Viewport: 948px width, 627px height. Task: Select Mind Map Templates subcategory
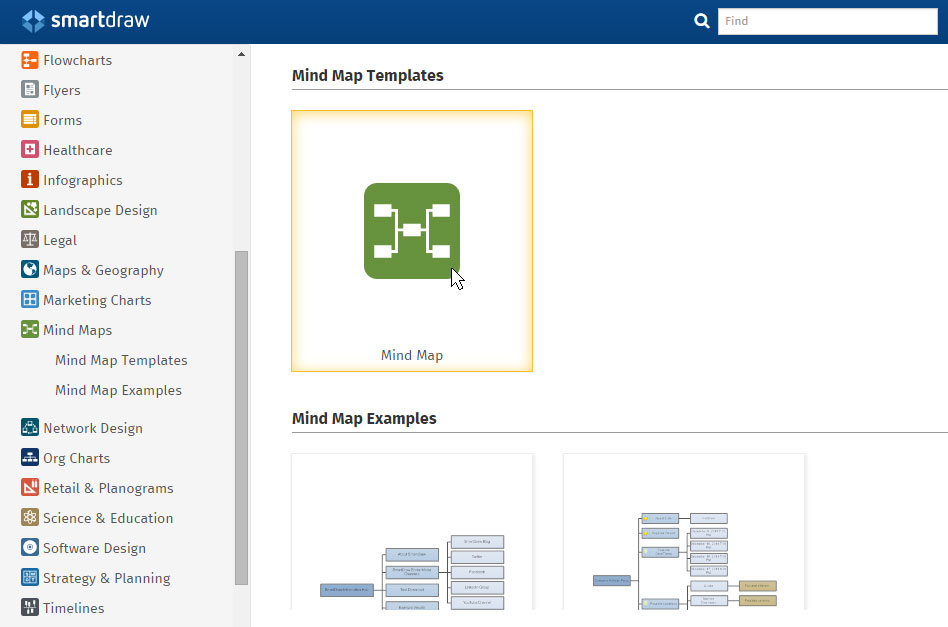tap(122, 360)
